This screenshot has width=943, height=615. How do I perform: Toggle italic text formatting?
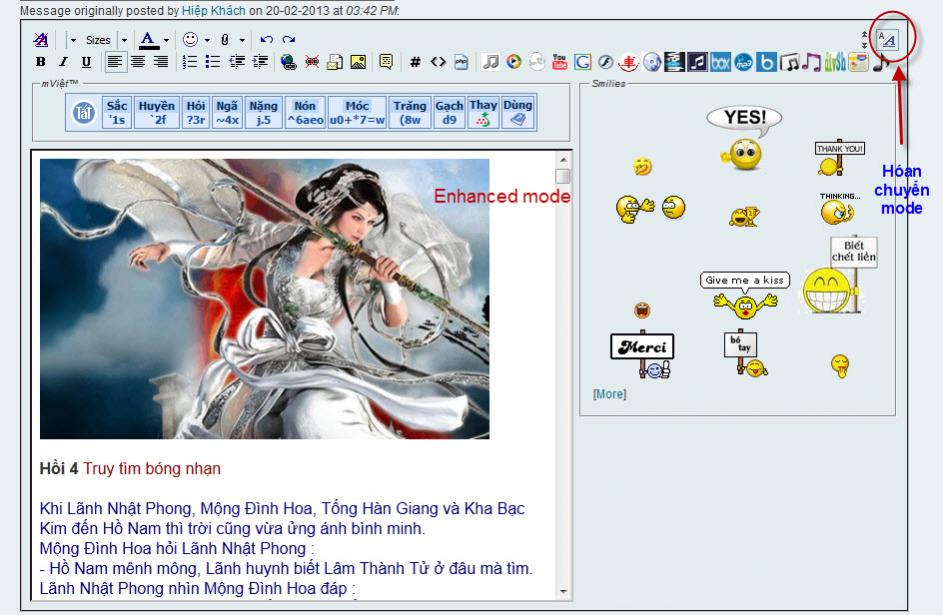click(x=63, y=62)
